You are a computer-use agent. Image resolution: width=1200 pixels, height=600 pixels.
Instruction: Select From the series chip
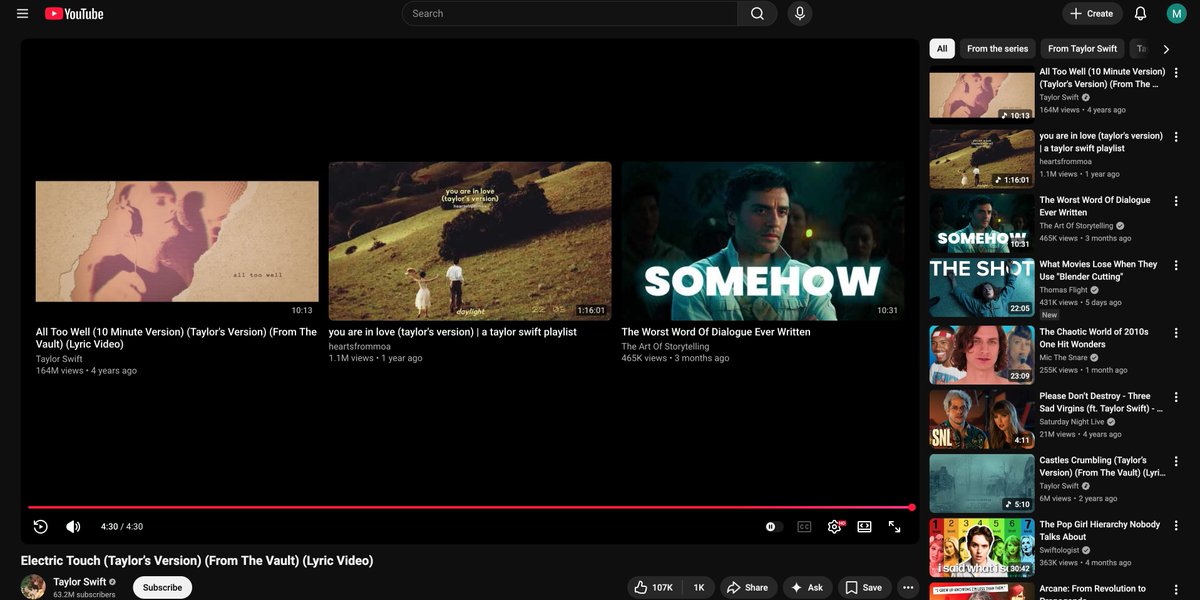[997, 48]
